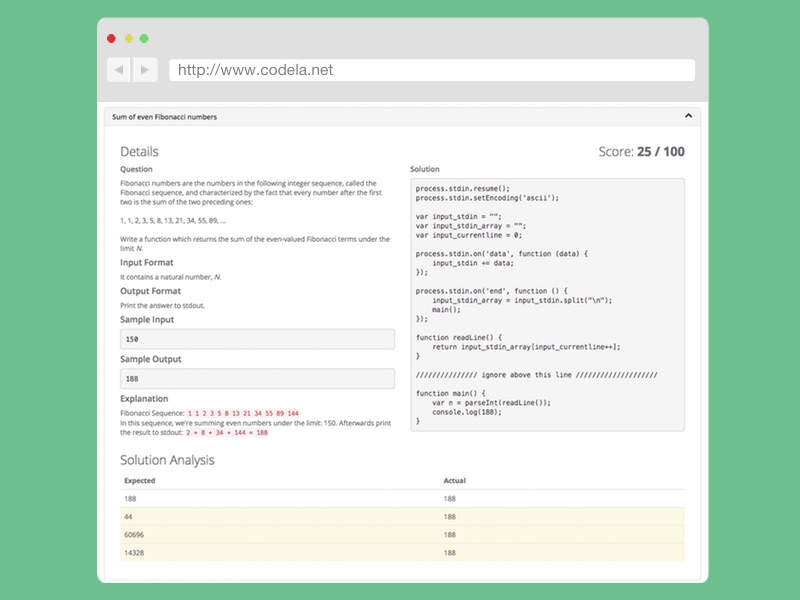This screenshot has width=800, height=600.
Task: Click the Explanation heading
Action: pos(144,398)
